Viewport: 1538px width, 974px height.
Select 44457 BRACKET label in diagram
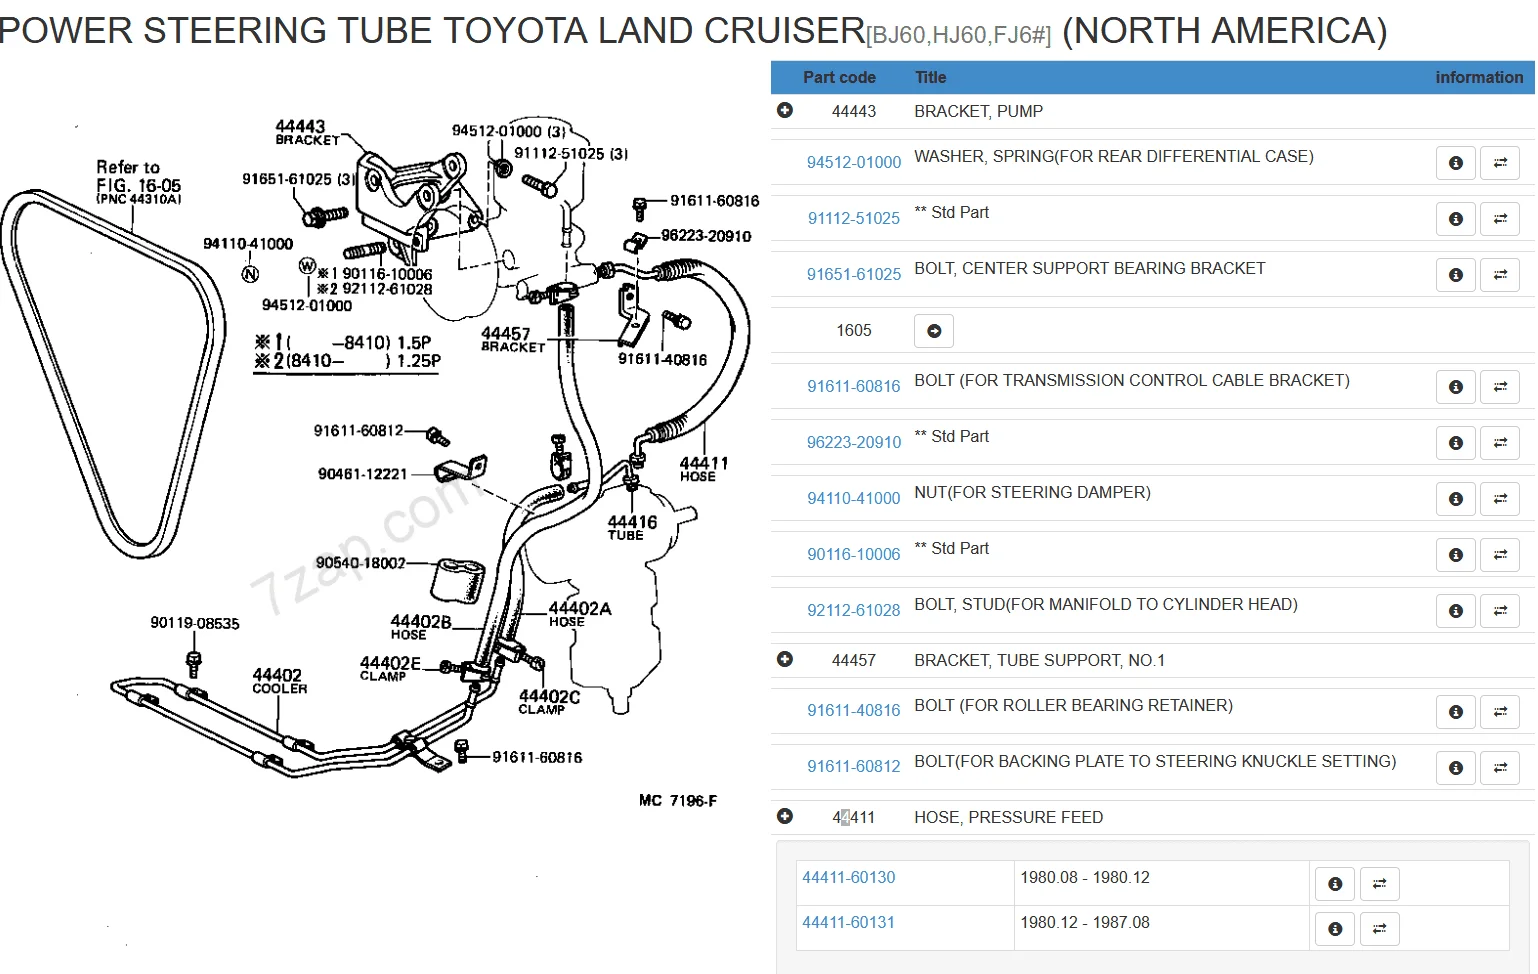tap(512, 339)
